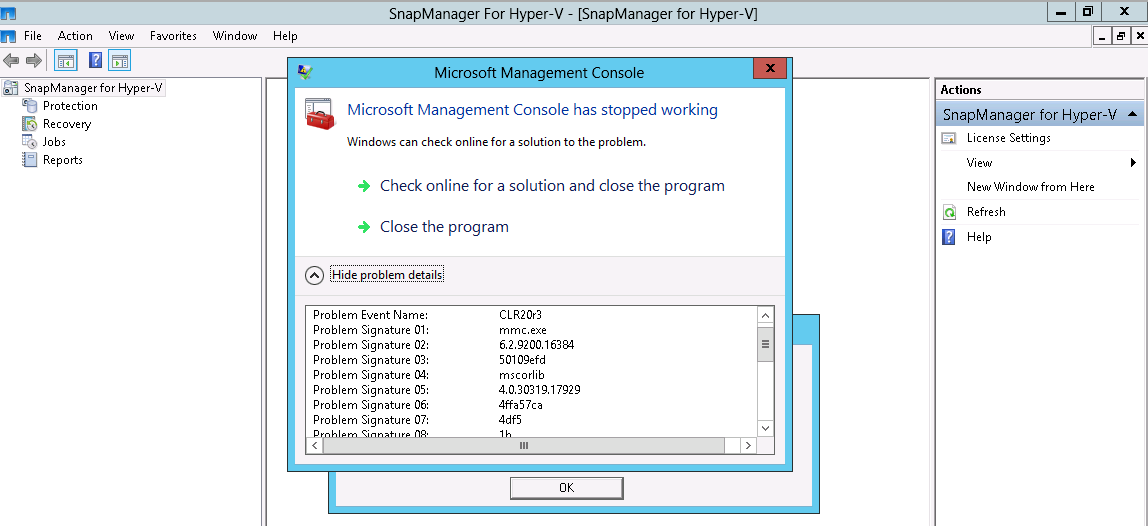The width and height of the screenshot is (1148, 526).
Task: Click the Help icon in Actions pane
Action: (949, 237)
